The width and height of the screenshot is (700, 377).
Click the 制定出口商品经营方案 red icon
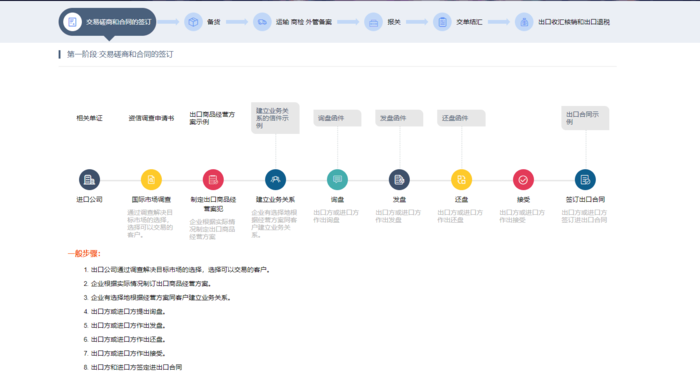[x=213, y=180]
